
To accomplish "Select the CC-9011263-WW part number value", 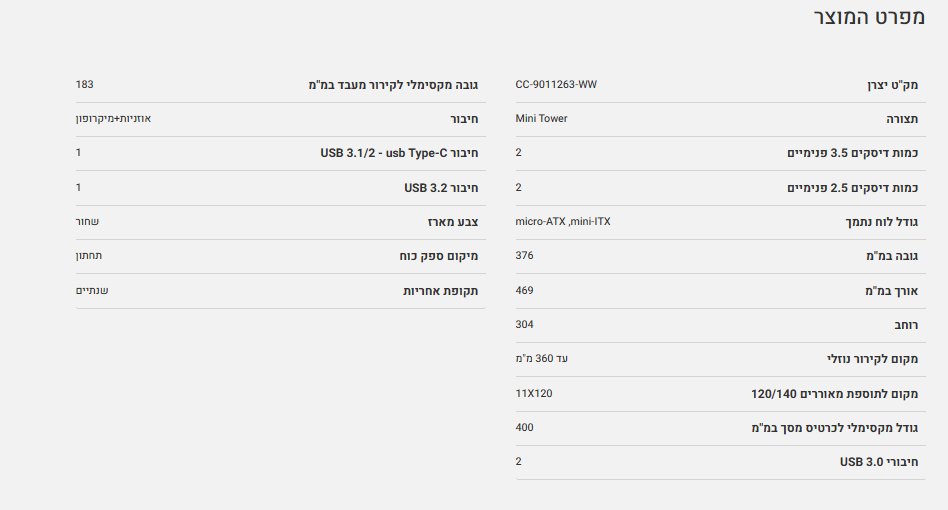I will pos(556,84).
